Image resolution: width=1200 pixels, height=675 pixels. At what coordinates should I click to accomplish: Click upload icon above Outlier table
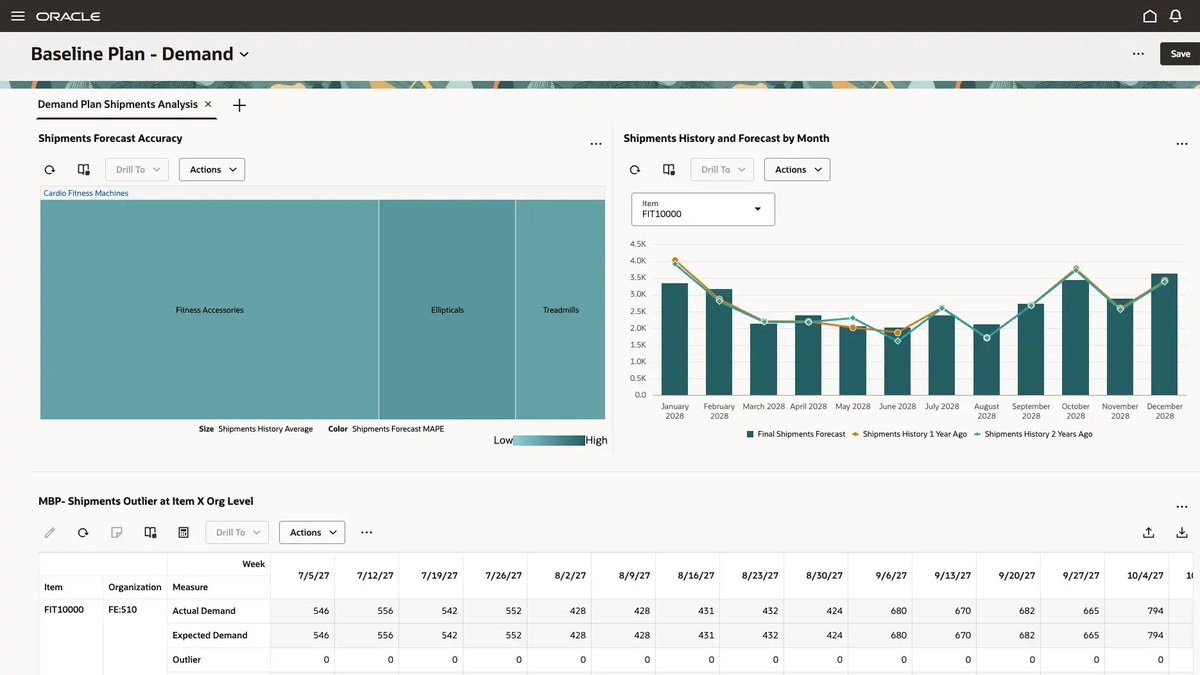pyautogui.click(x=1149, y=533)
